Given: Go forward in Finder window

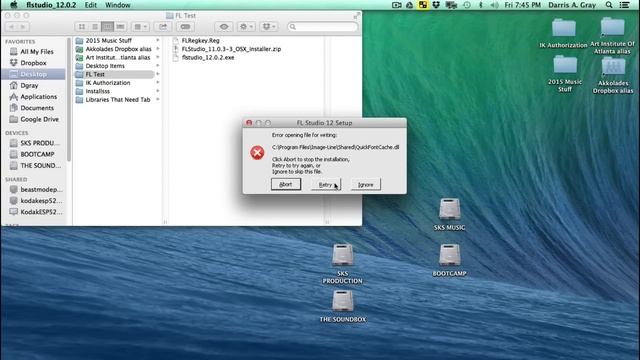Looking at the screenshot, I should tap(23, 27).
